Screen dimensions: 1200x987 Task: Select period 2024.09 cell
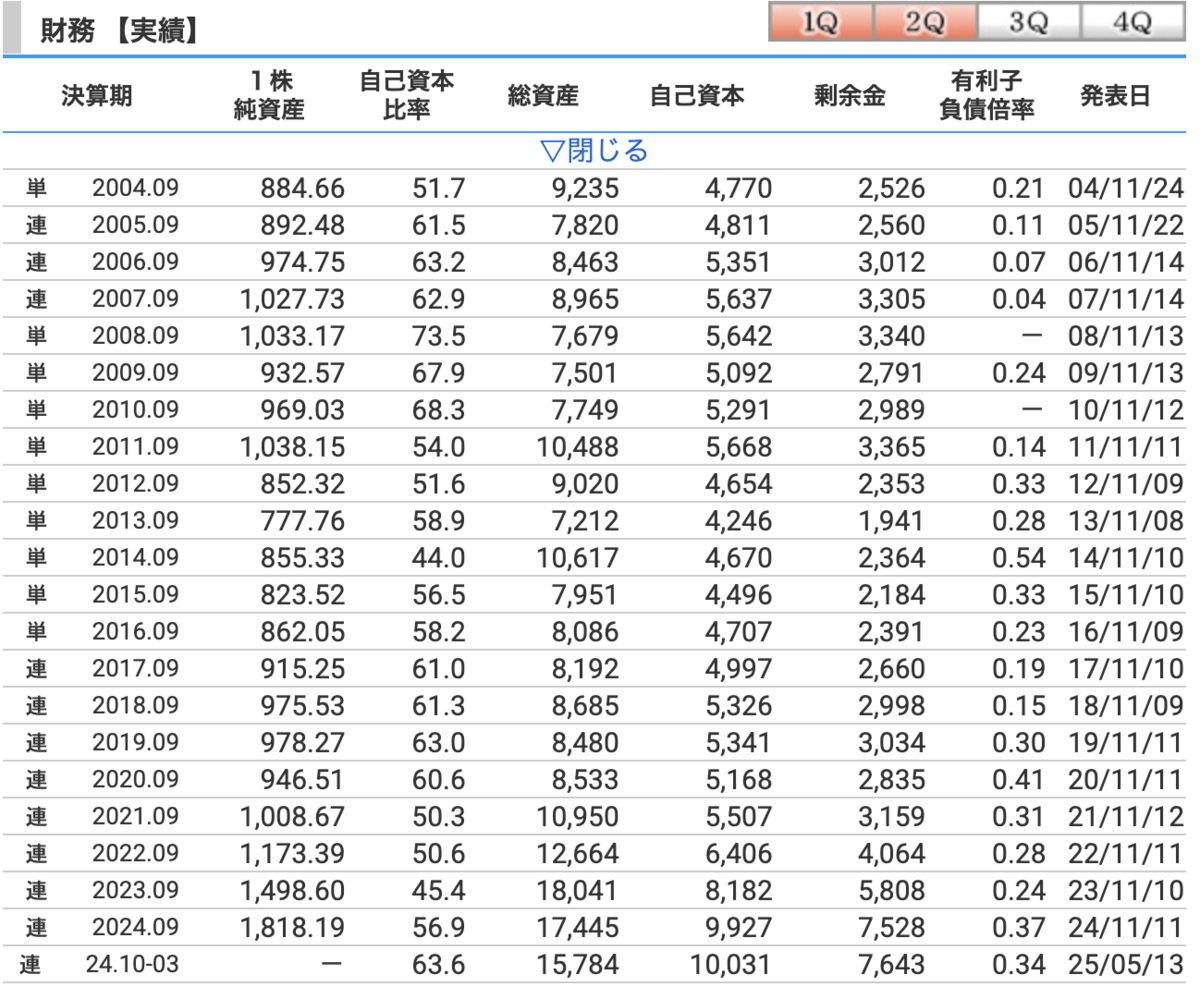point(135,928)
